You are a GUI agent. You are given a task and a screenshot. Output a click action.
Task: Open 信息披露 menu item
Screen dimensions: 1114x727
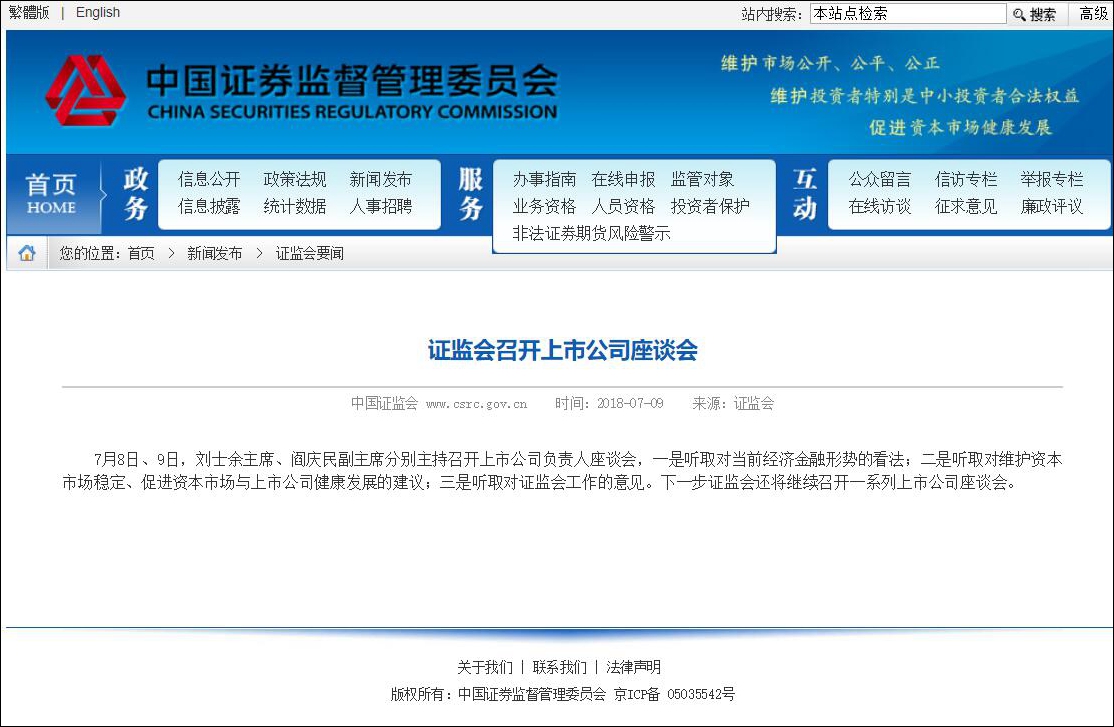click(209, 206)
